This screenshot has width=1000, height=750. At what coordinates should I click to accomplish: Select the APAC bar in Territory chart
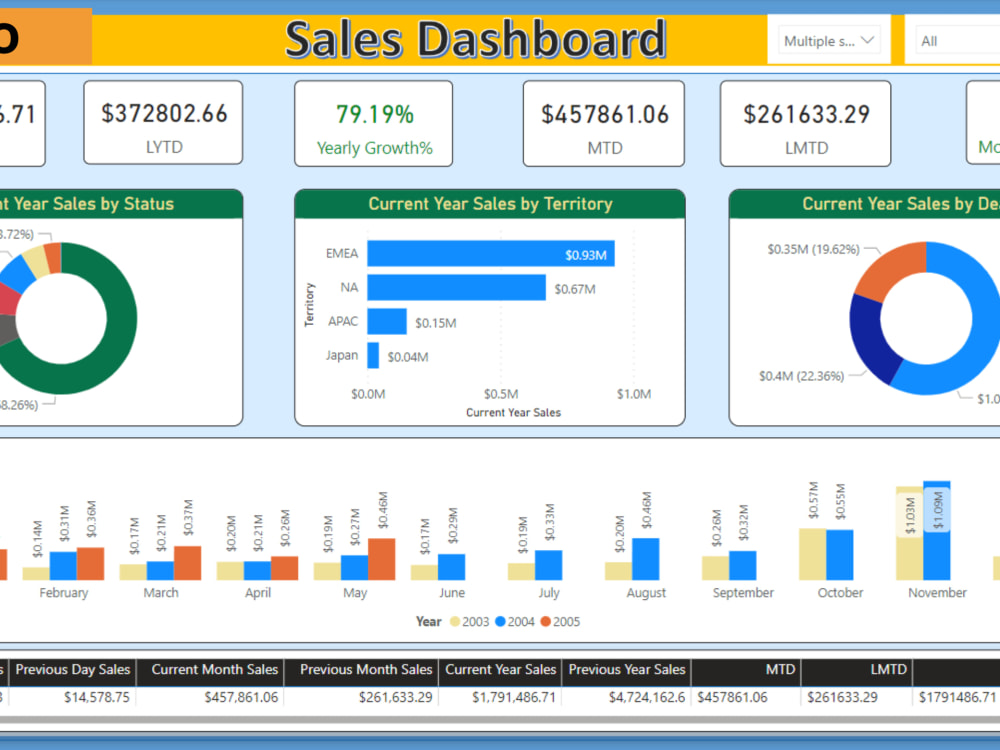(x=385, y=322)
